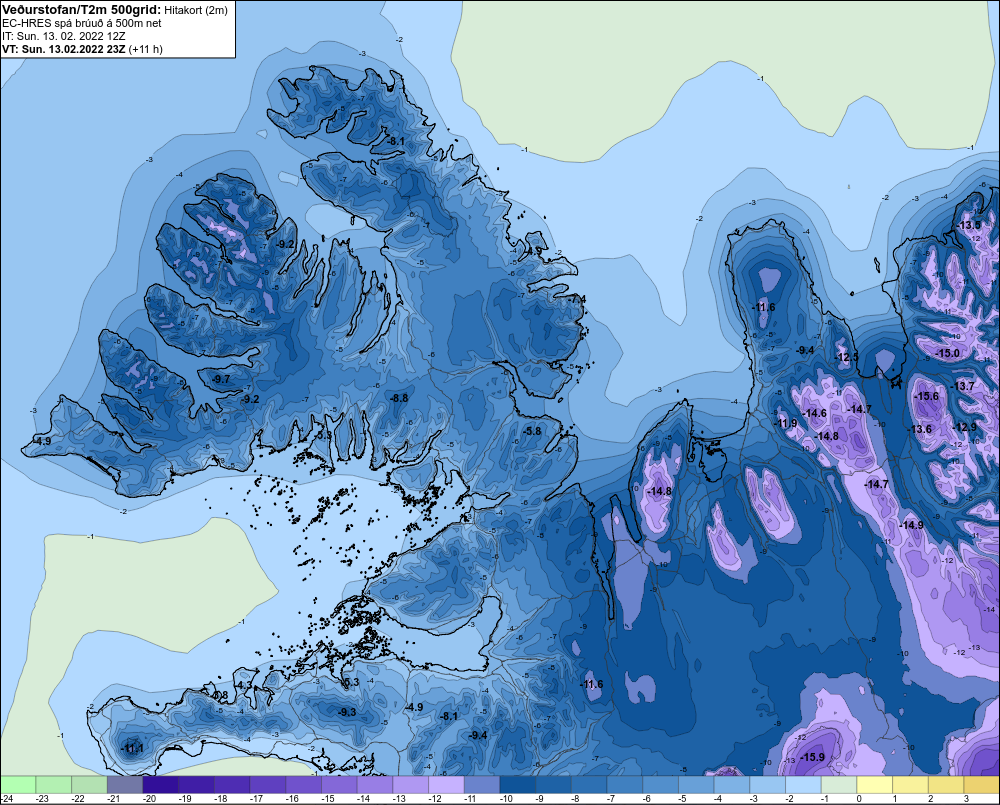
Task: Click the 'VT: Sun. 13.02.2022 23Z' valid time
Action: point(64,49)
